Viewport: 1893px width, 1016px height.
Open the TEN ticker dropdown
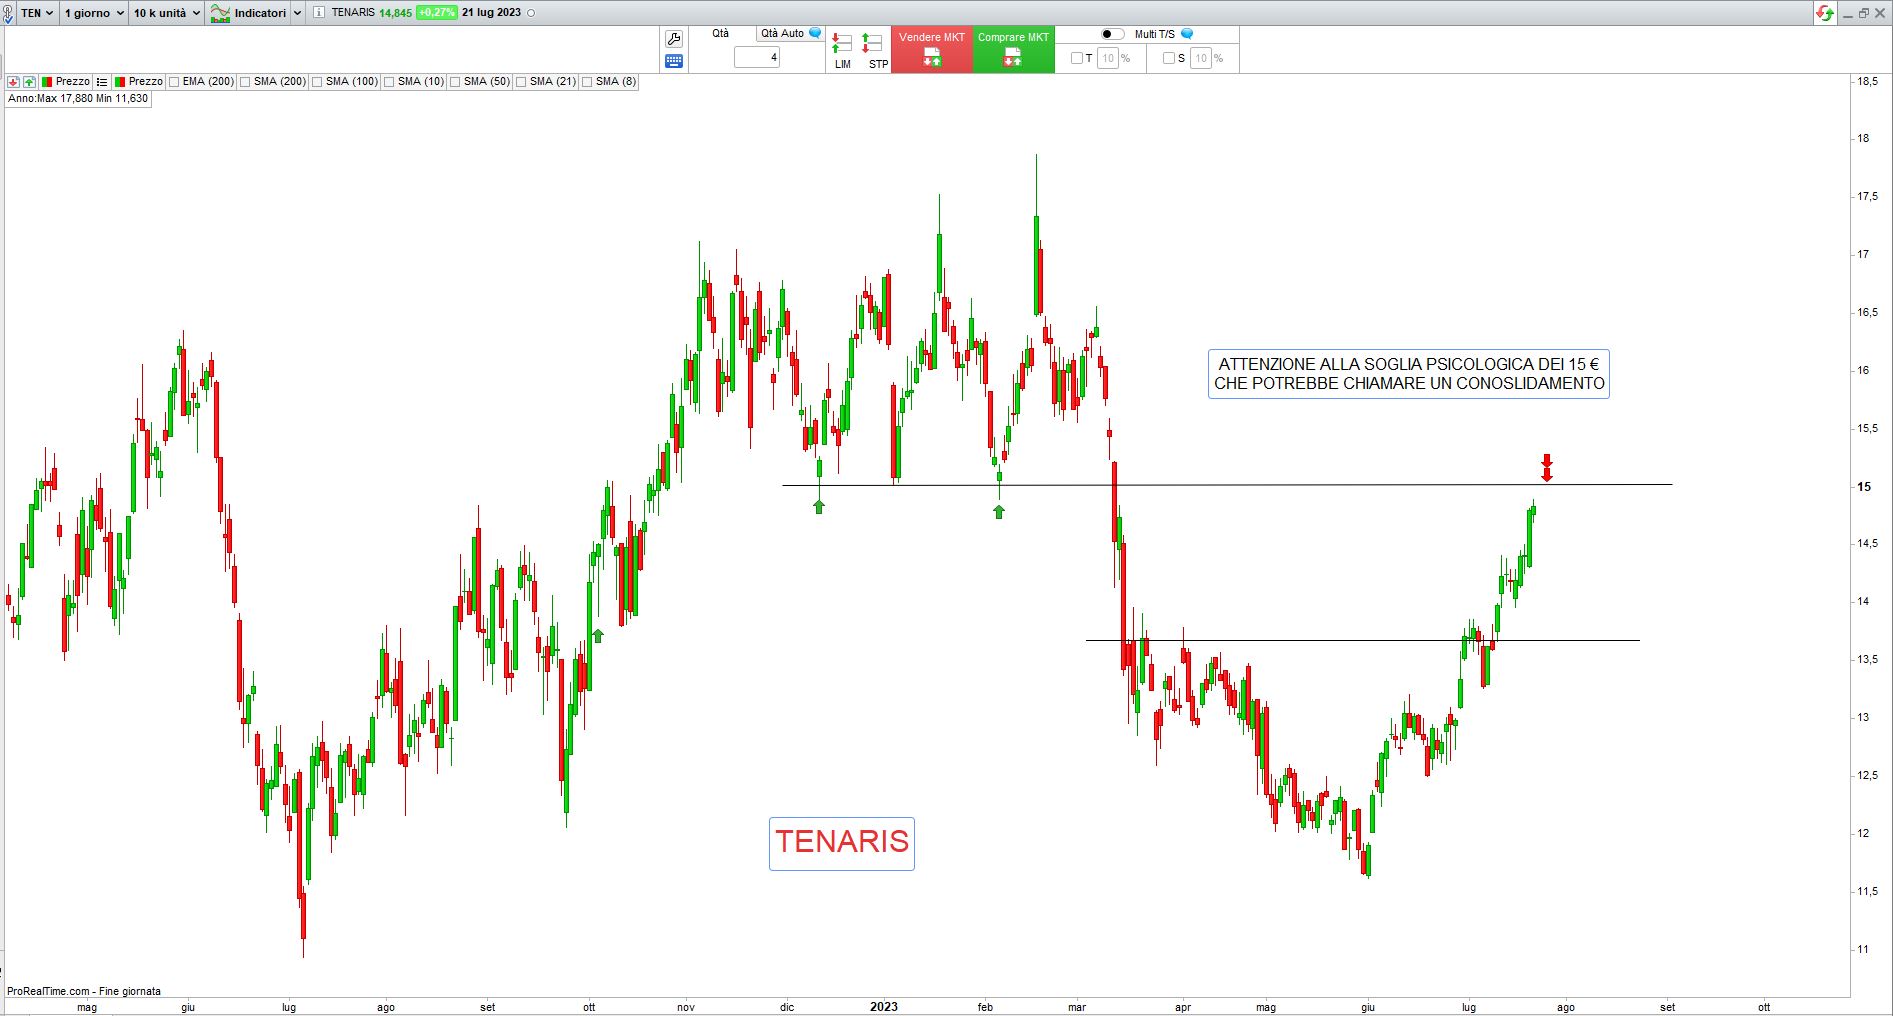[37, 13]
